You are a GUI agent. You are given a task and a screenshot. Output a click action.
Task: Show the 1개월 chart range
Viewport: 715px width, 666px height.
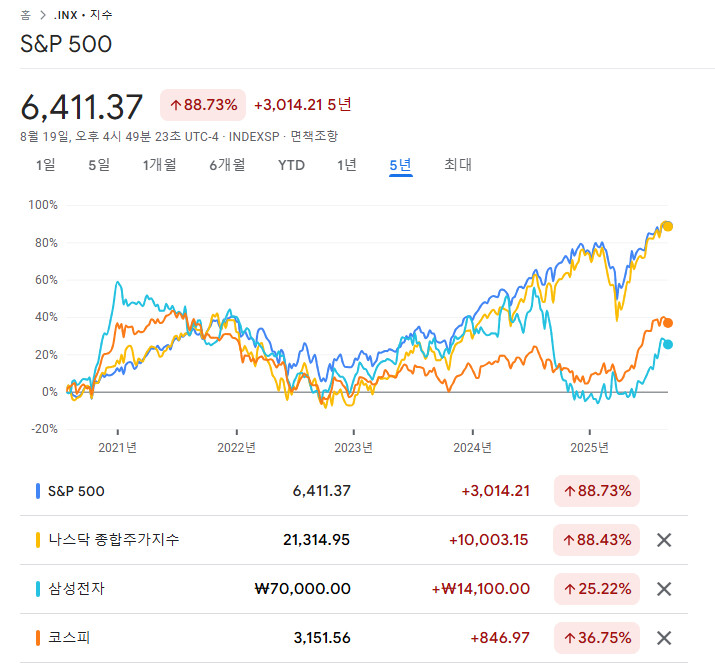click(x=159, y=165)
